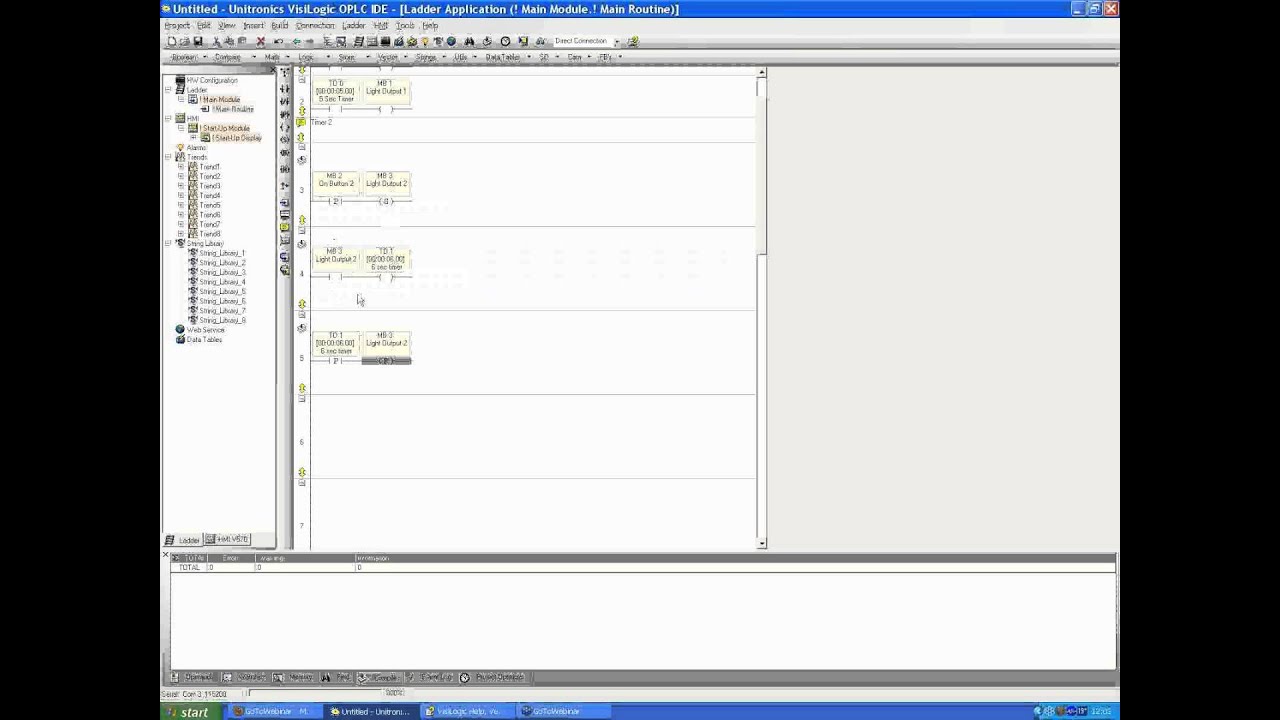The height and width of the screenshot is (720, 1280).
Task: Click the red X delete toolbar icon
Action: [x=260, y=41]
